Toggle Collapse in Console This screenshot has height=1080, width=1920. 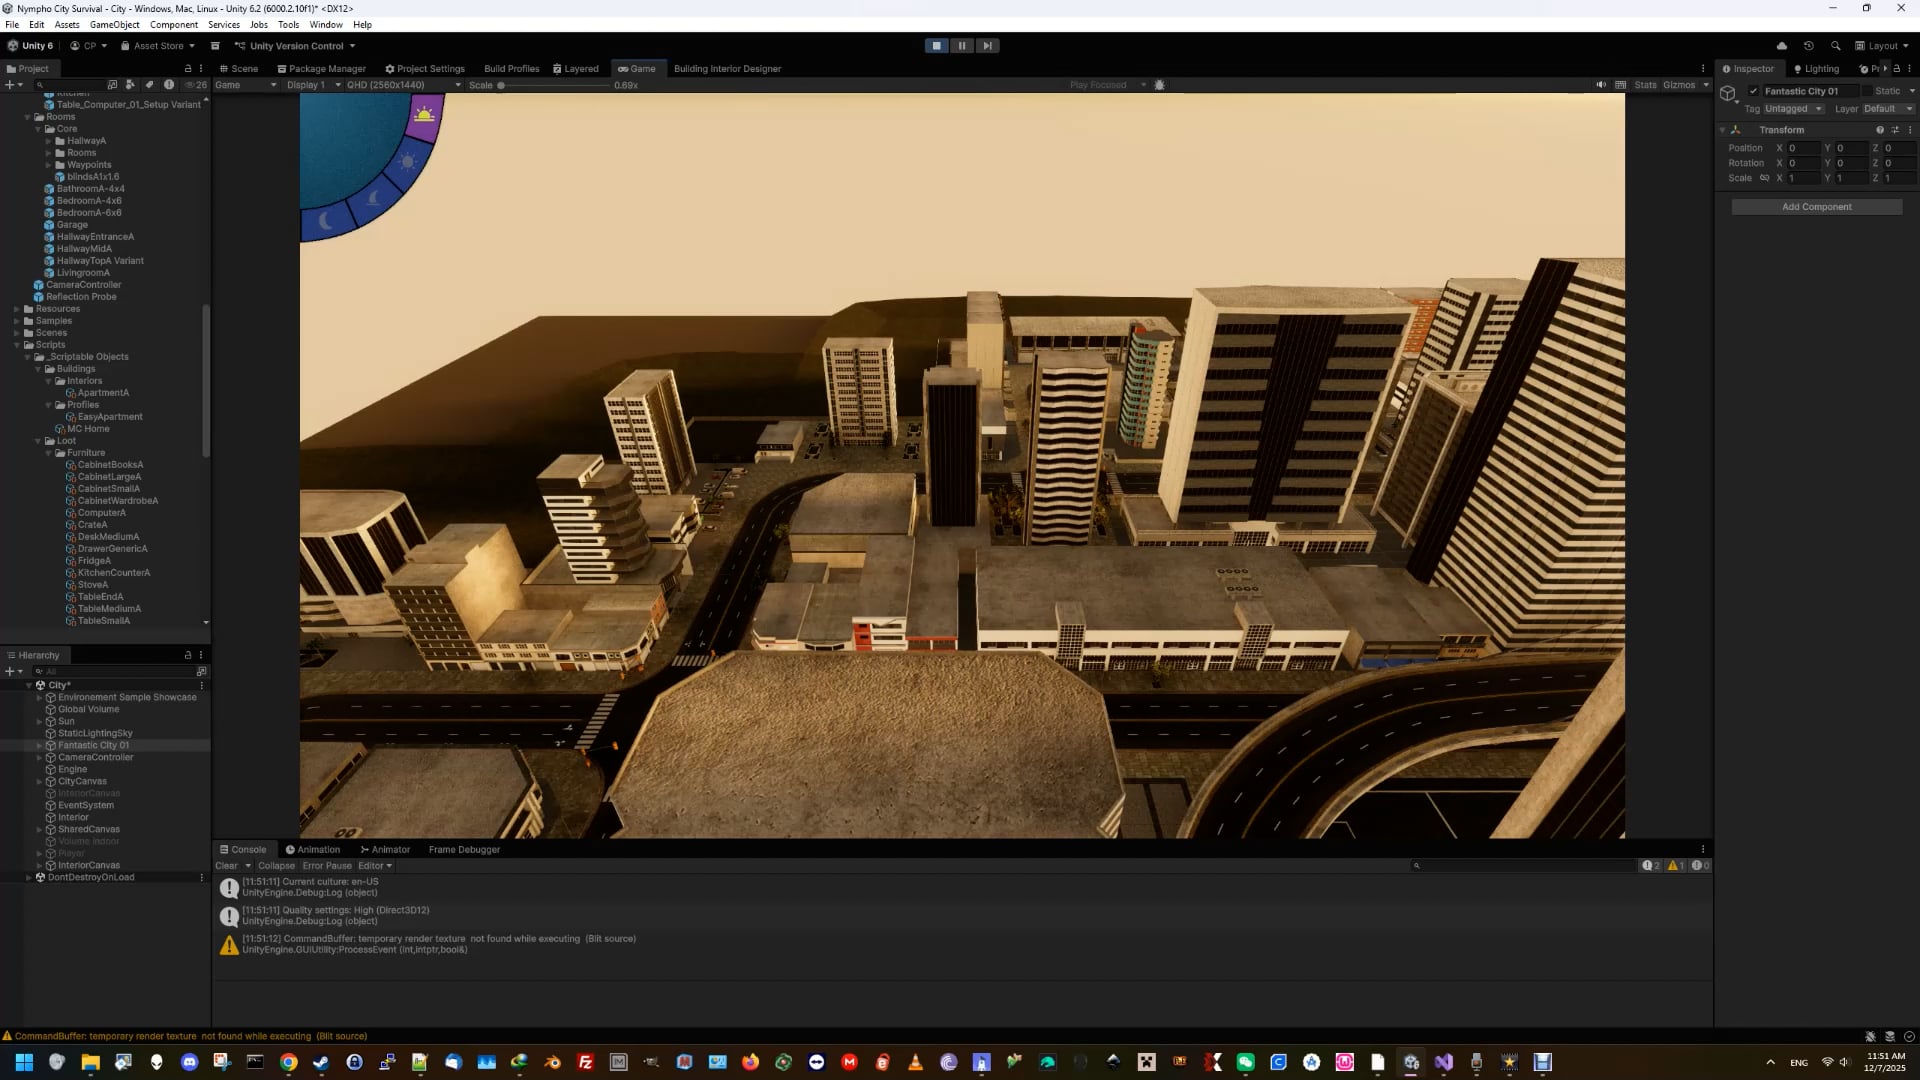click(x=276, y=866)
